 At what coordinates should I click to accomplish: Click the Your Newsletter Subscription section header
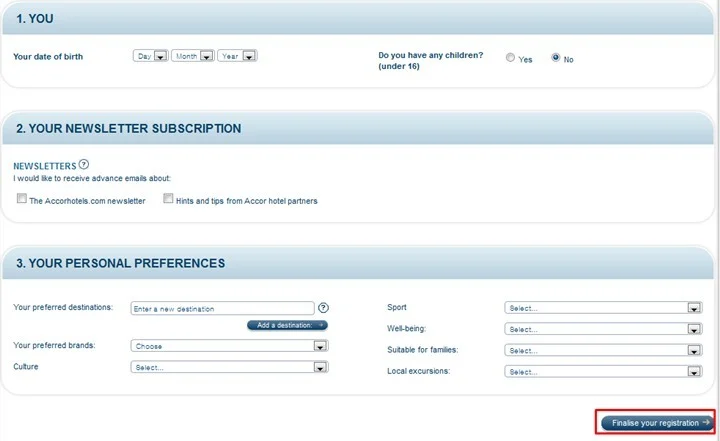click(129, 128)
